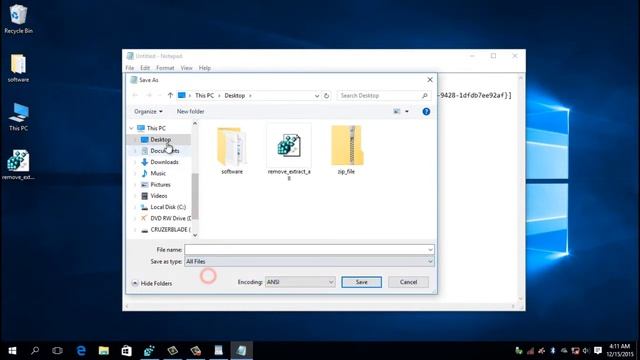The image size is (640, 360).
Task: Click the Save button
Action: 362,282
